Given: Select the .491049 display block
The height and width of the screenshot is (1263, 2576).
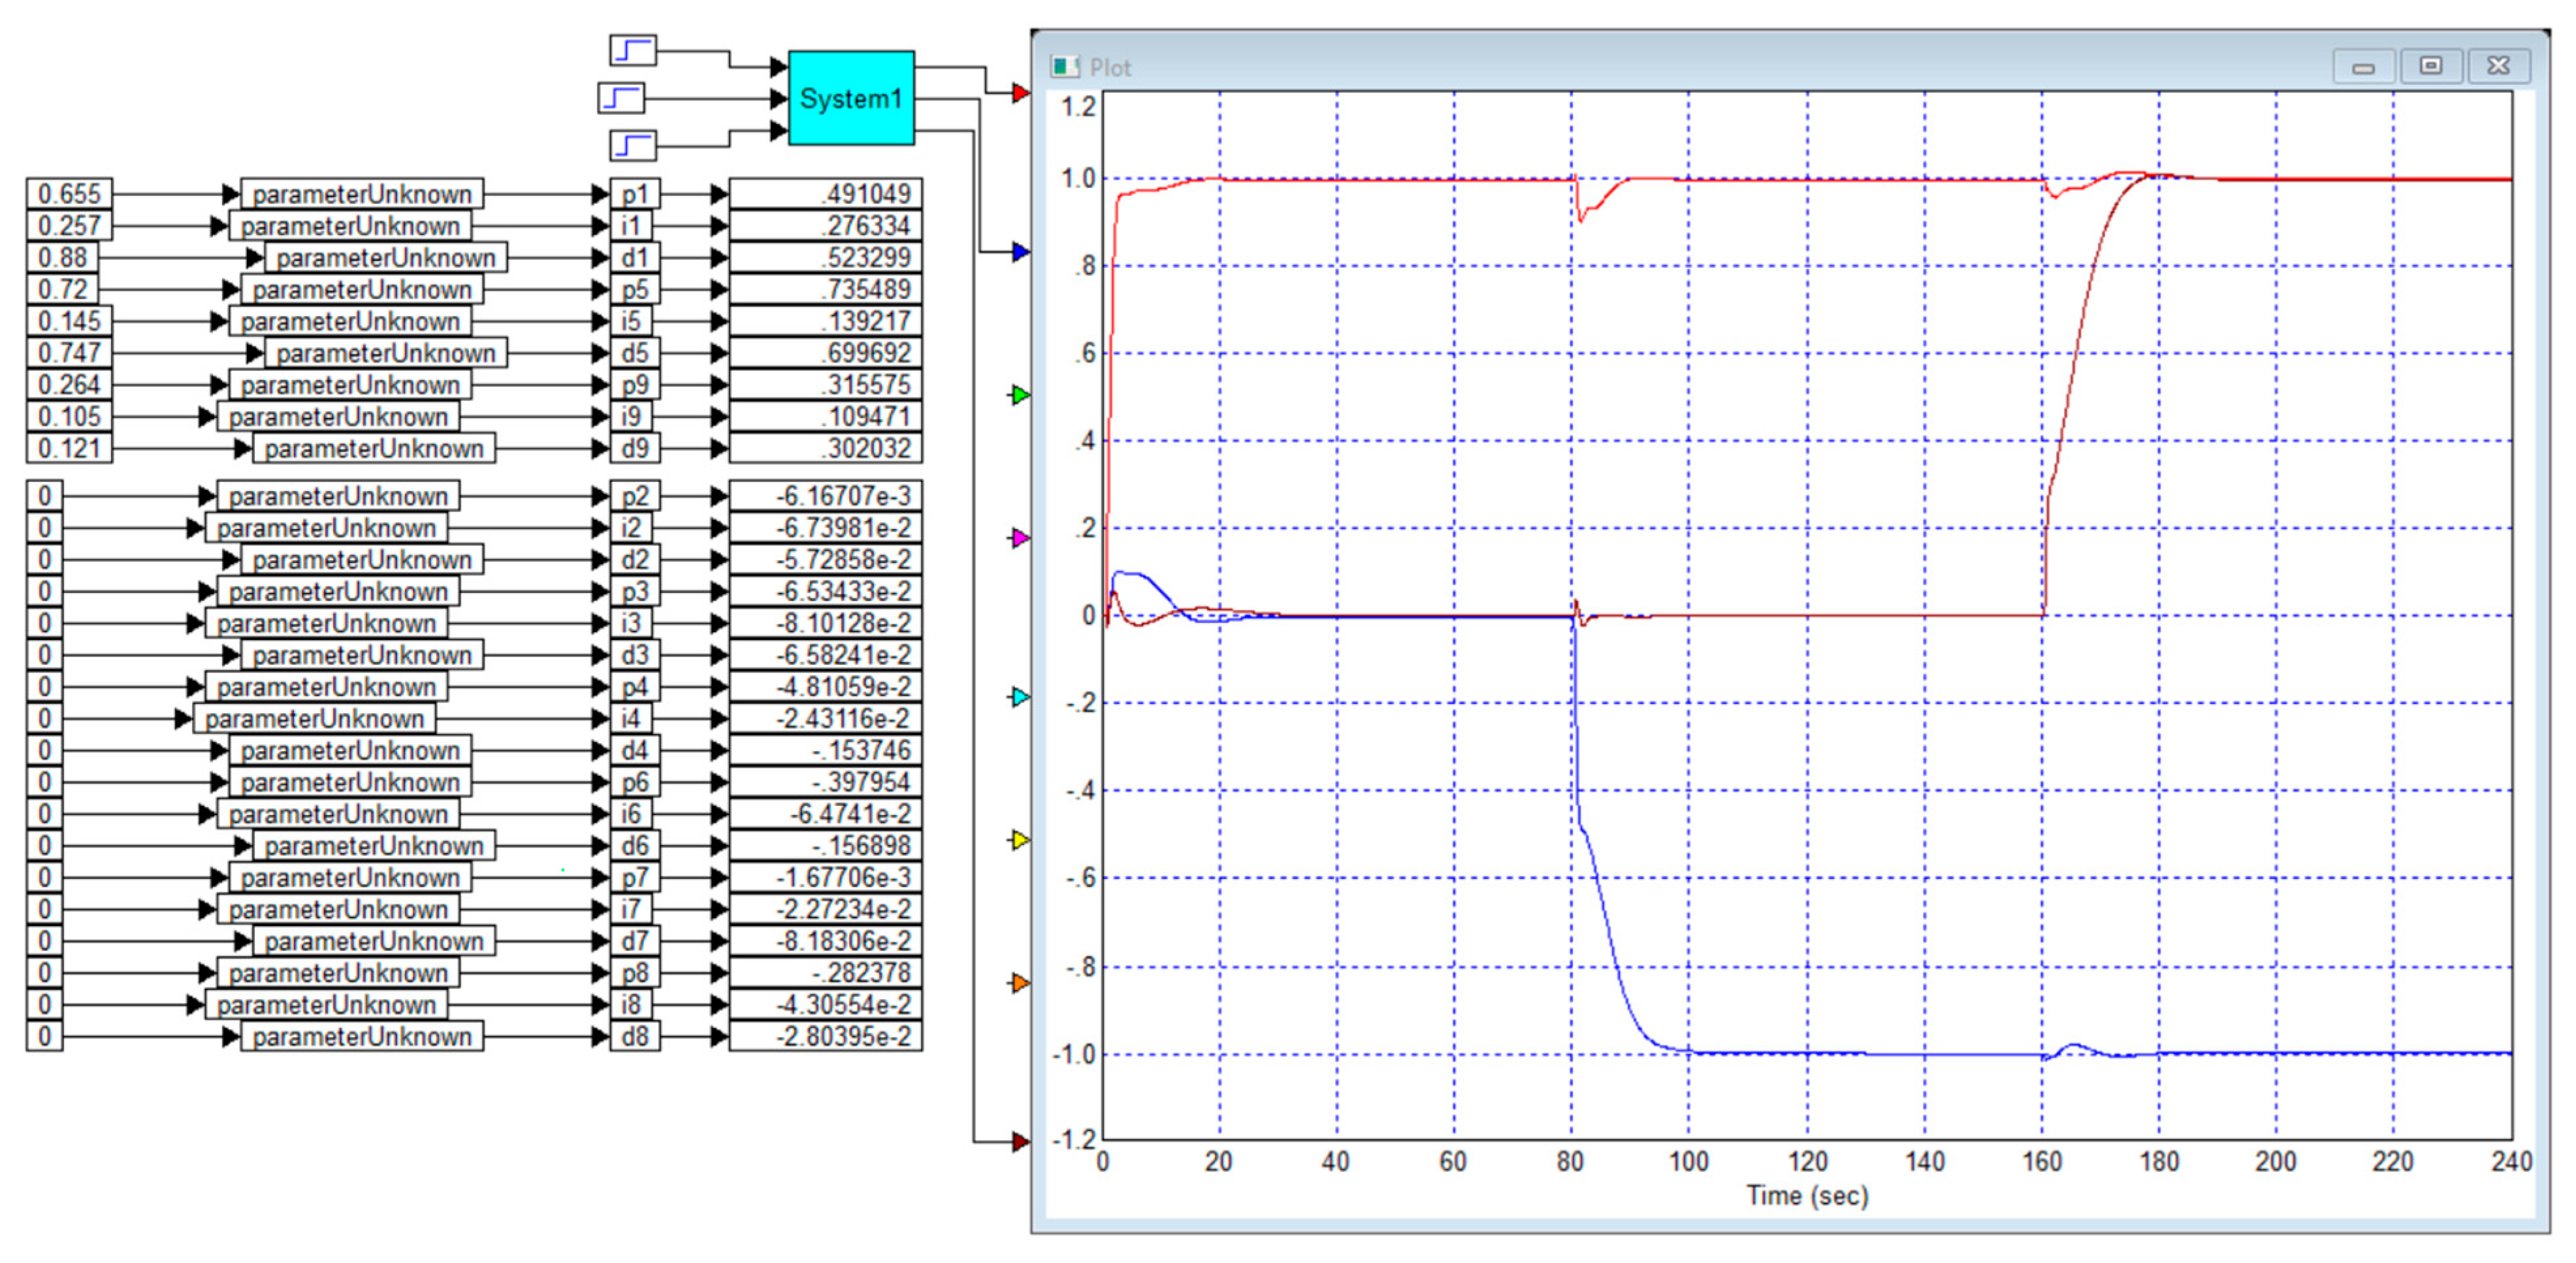Looking at the screenshot, I should pyautogui.click(x=825, y=194).
